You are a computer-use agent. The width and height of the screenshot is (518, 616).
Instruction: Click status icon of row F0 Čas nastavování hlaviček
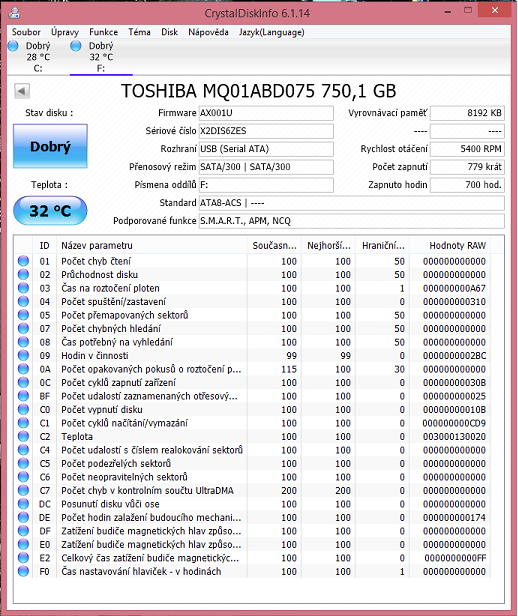pos(24,571)
